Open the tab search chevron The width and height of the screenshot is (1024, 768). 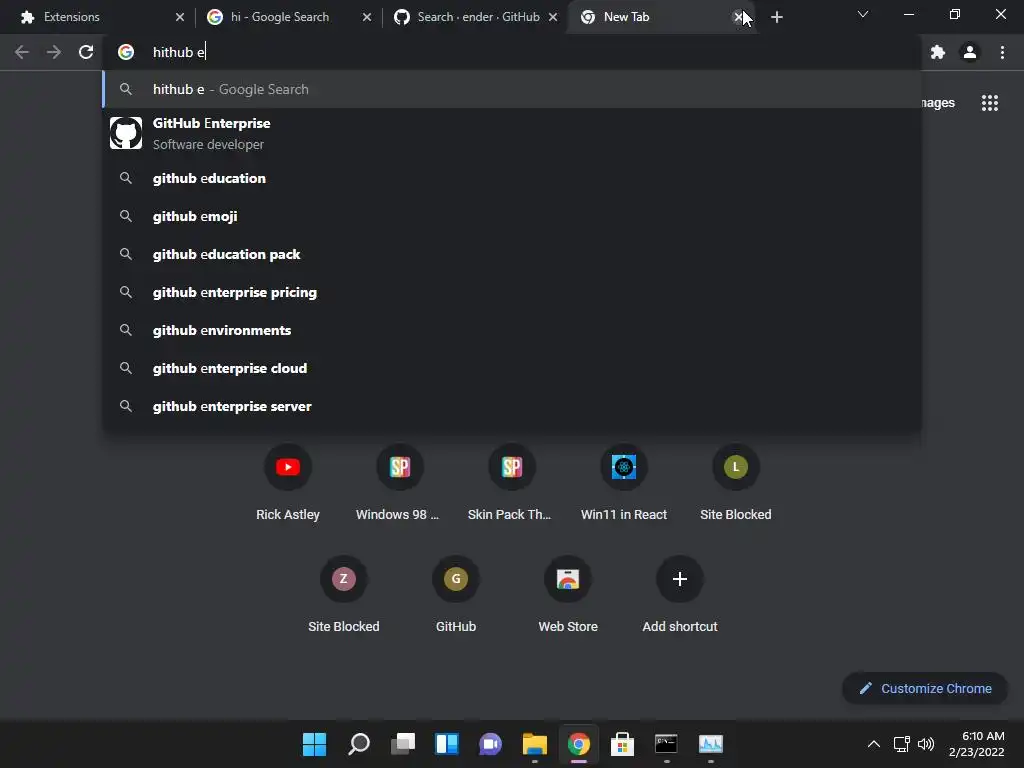(x=863, y=14)
